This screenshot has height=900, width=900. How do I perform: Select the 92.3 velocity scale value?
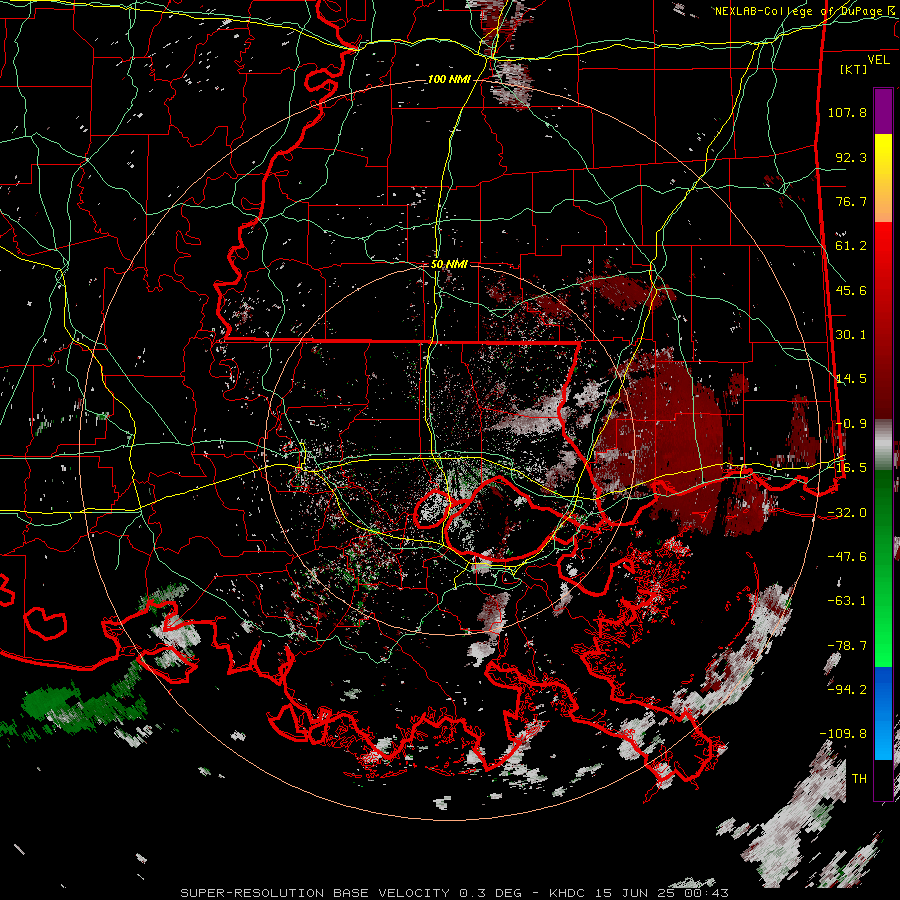point(851,157)
